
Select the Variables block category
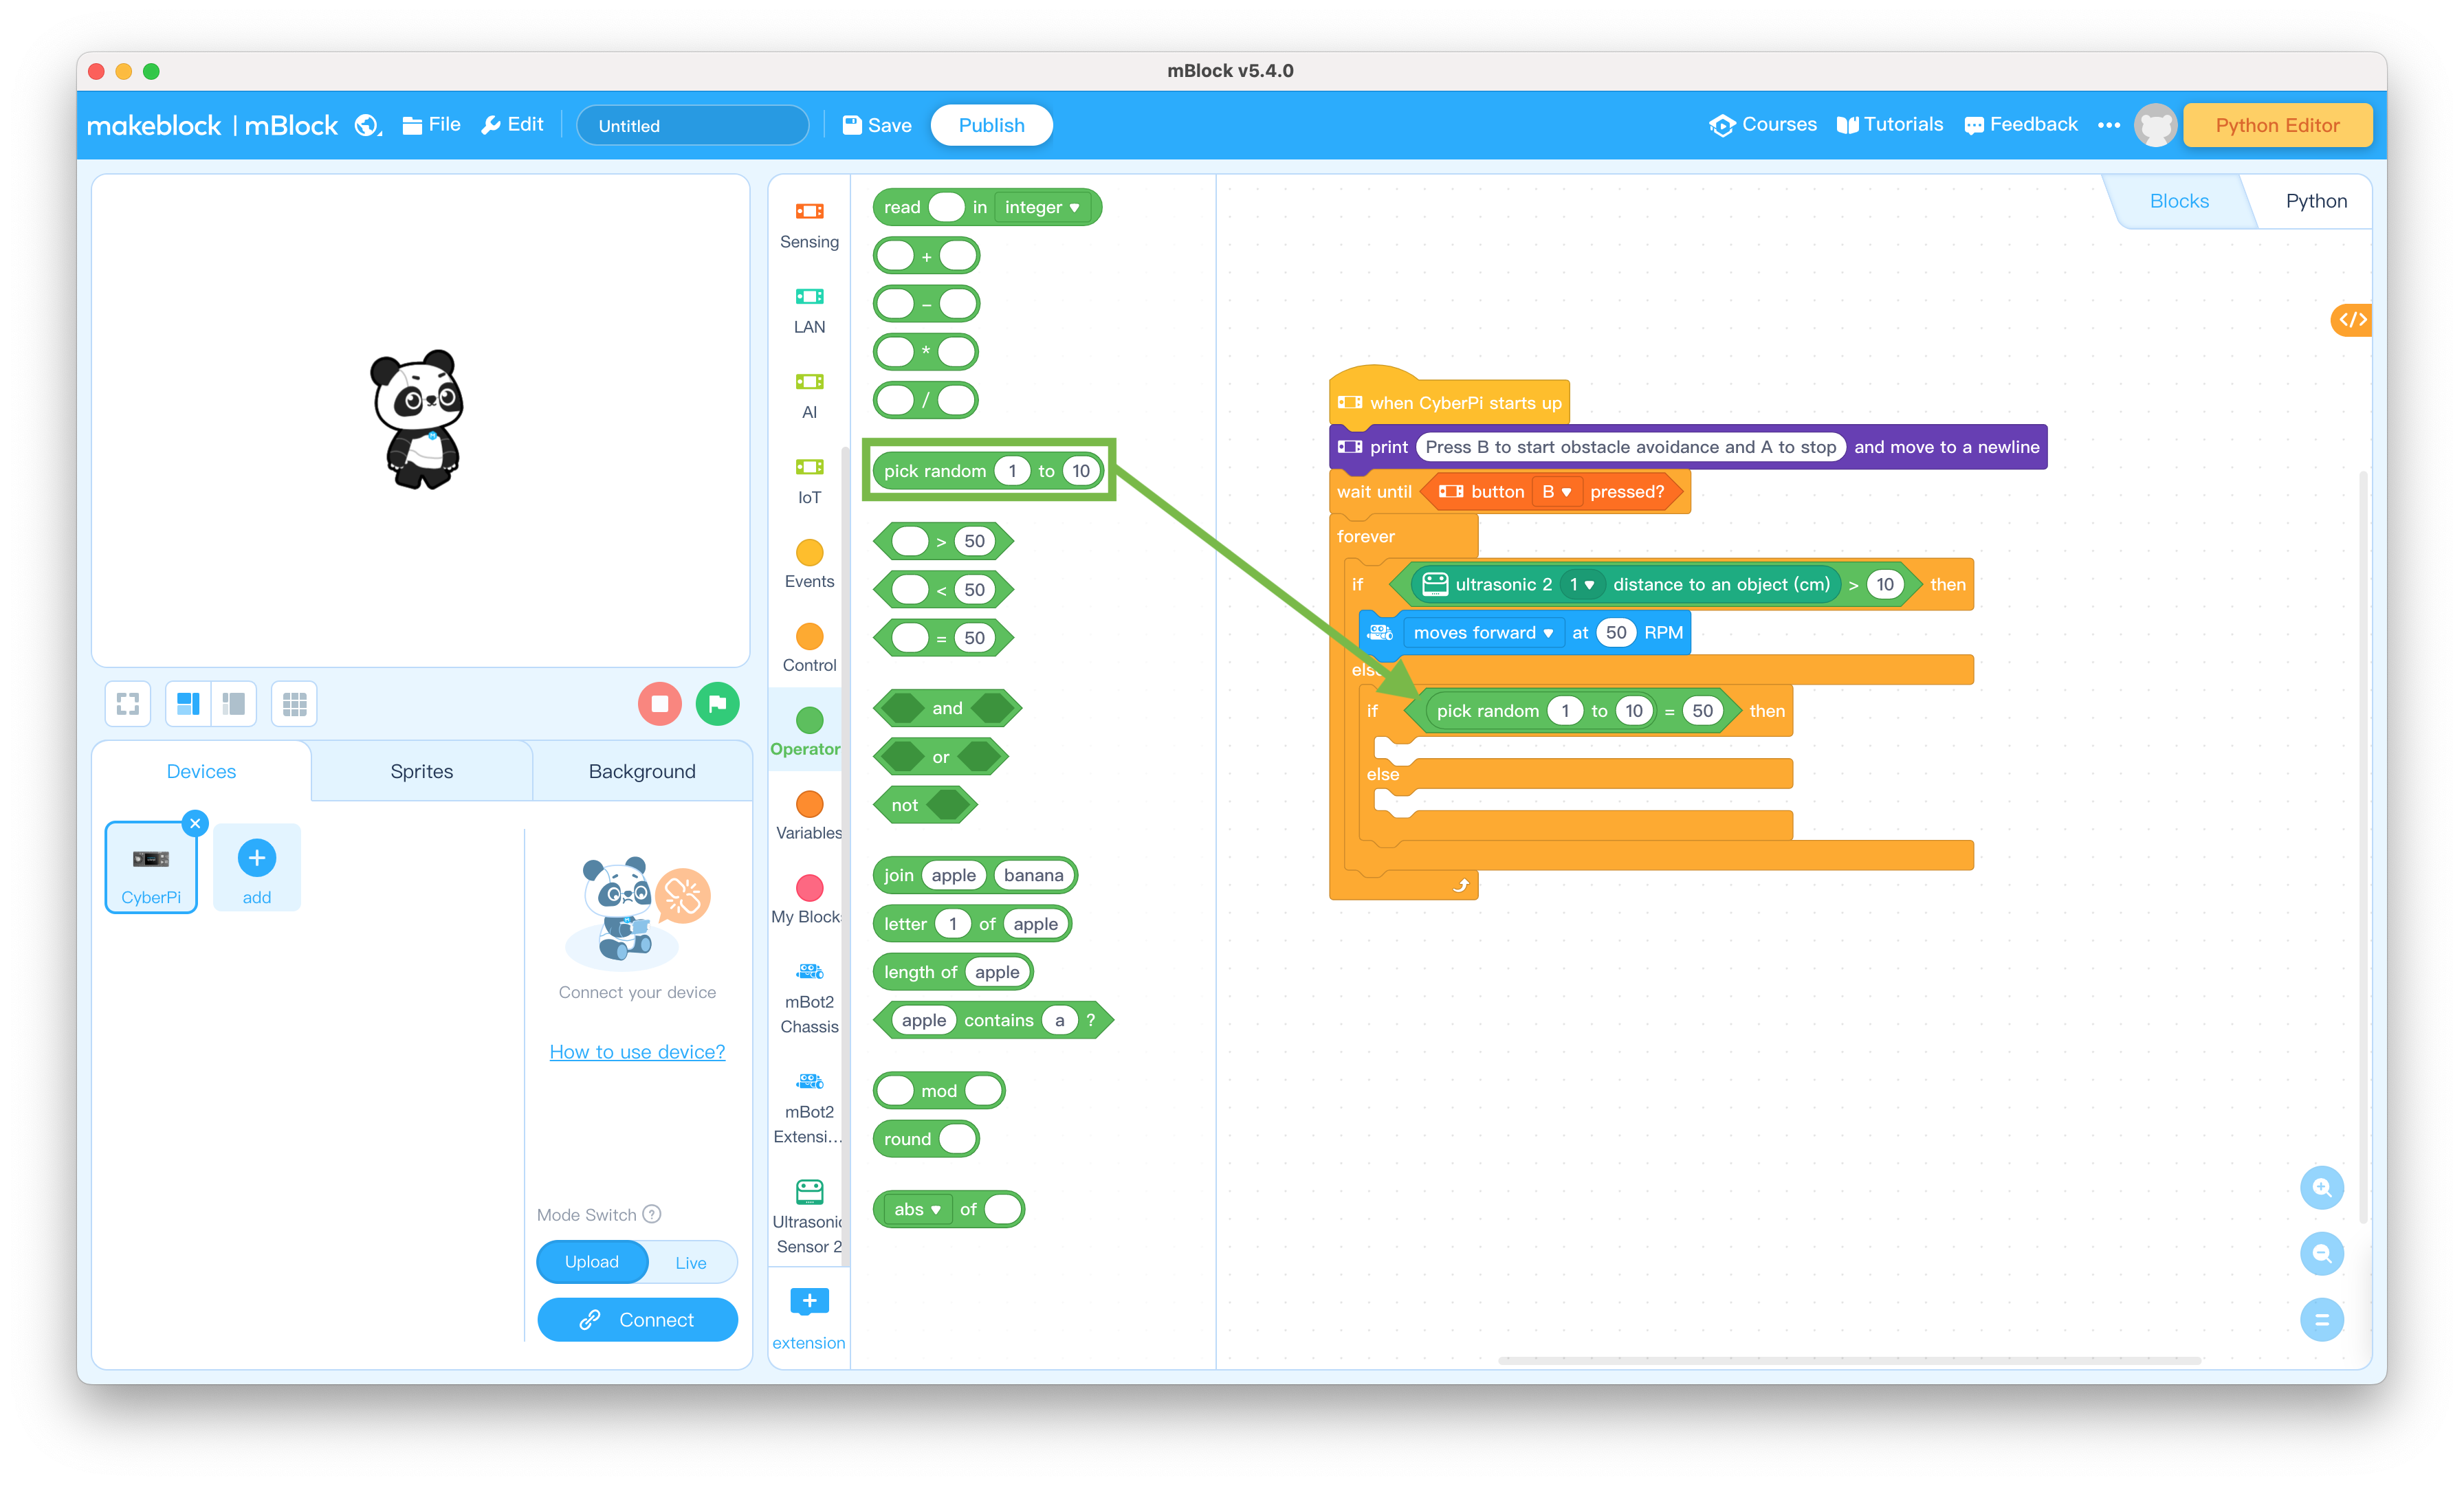(x=809, y=816)
